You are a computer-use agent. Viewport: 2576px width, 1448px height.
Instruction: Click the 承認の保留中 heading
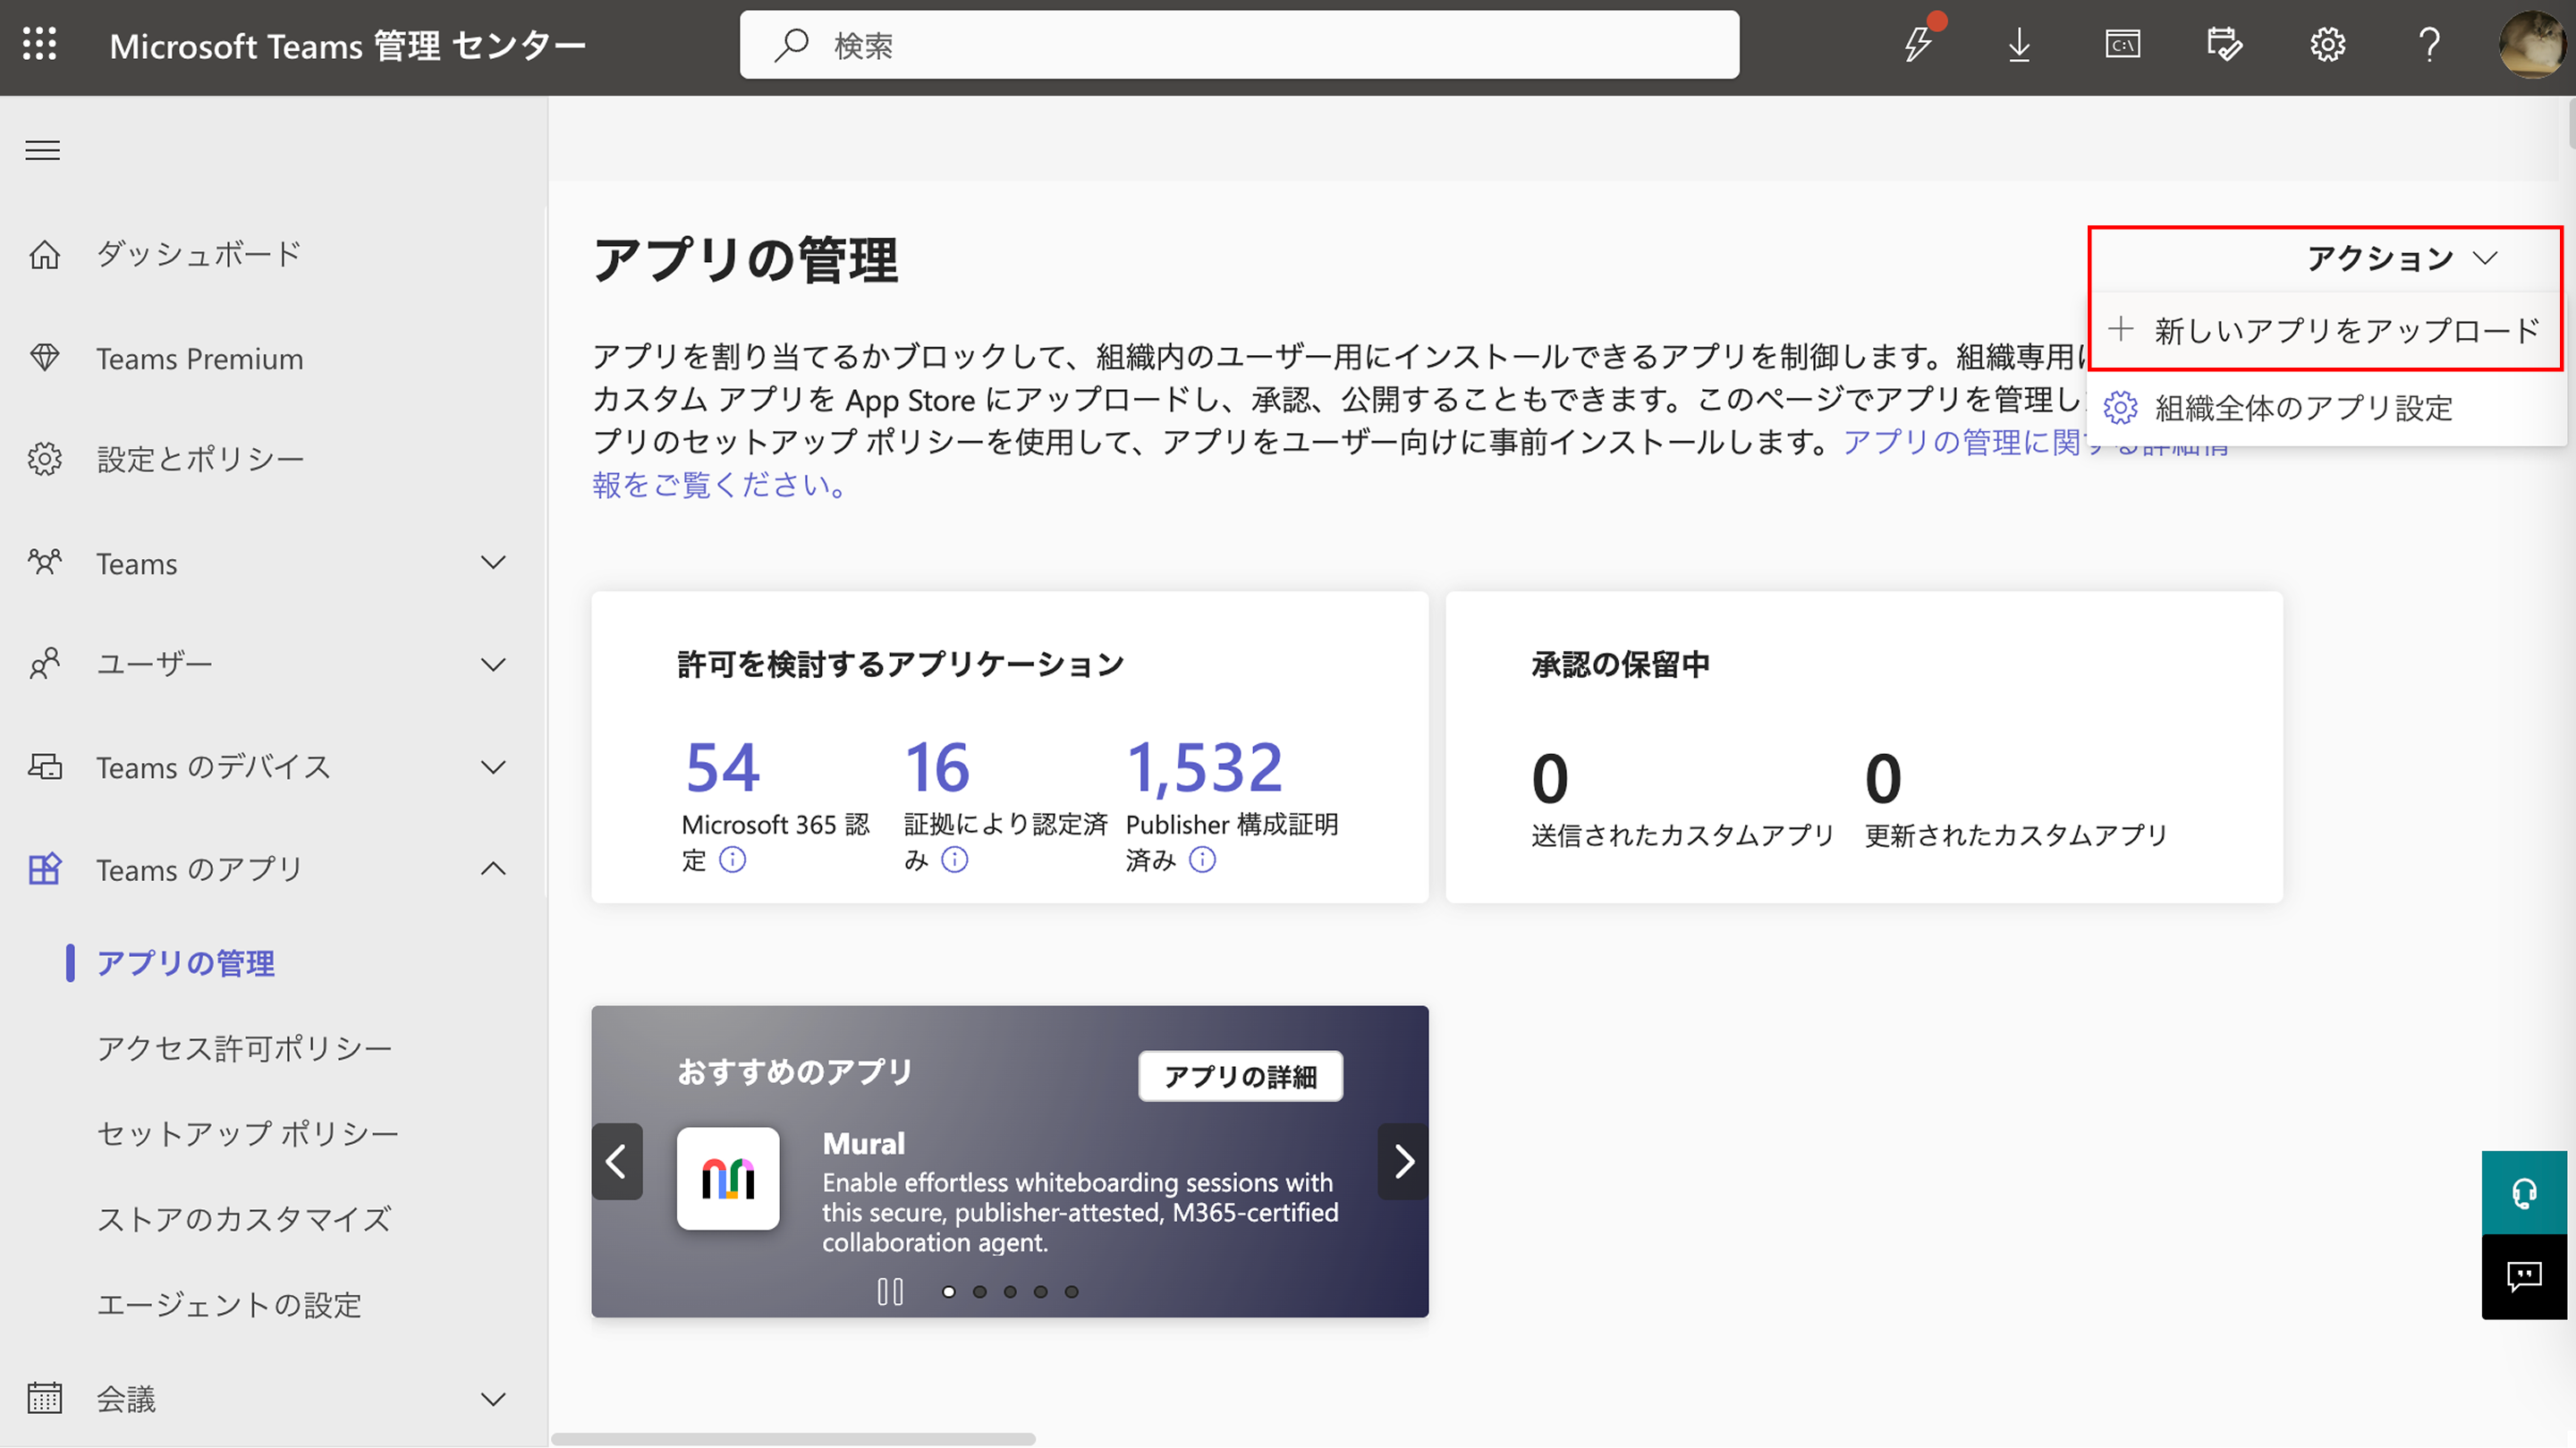(1620, 664)
